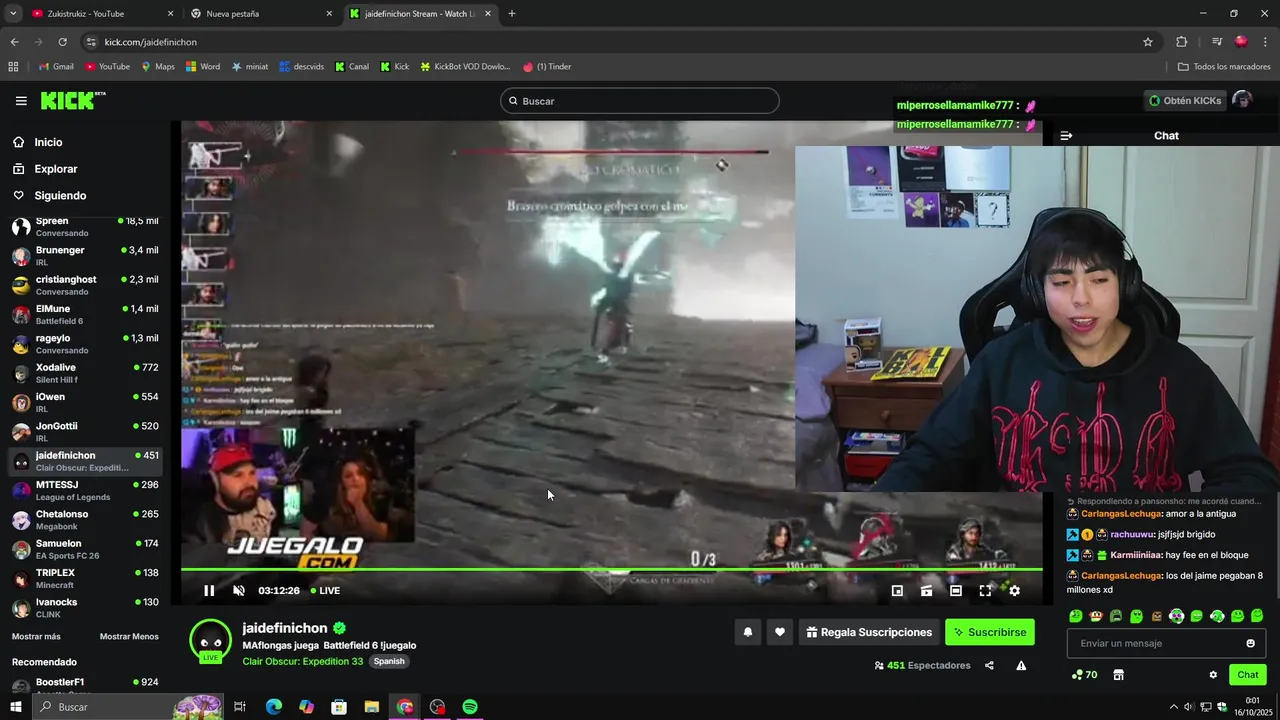
Task: Switch to Nueva pestaña tab
Action: tap(260, 14)
